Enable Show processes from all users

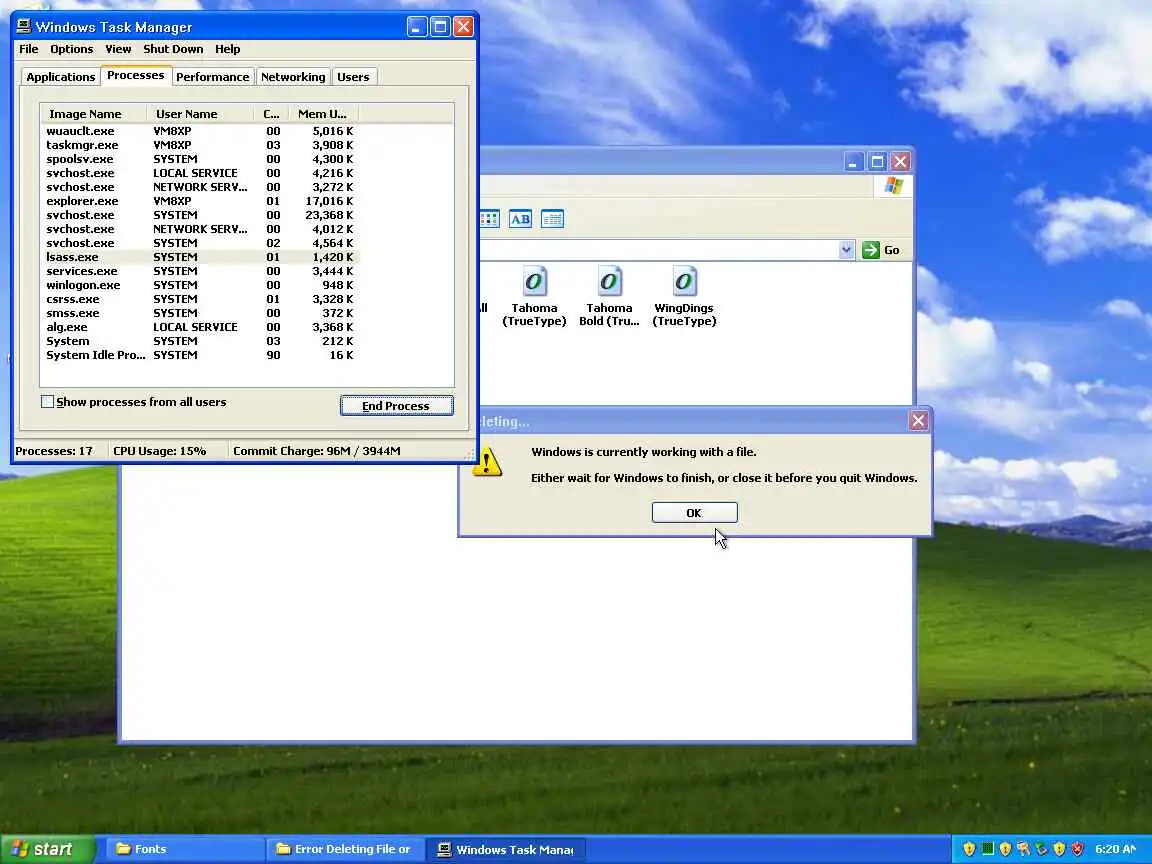tap(48, 402)
